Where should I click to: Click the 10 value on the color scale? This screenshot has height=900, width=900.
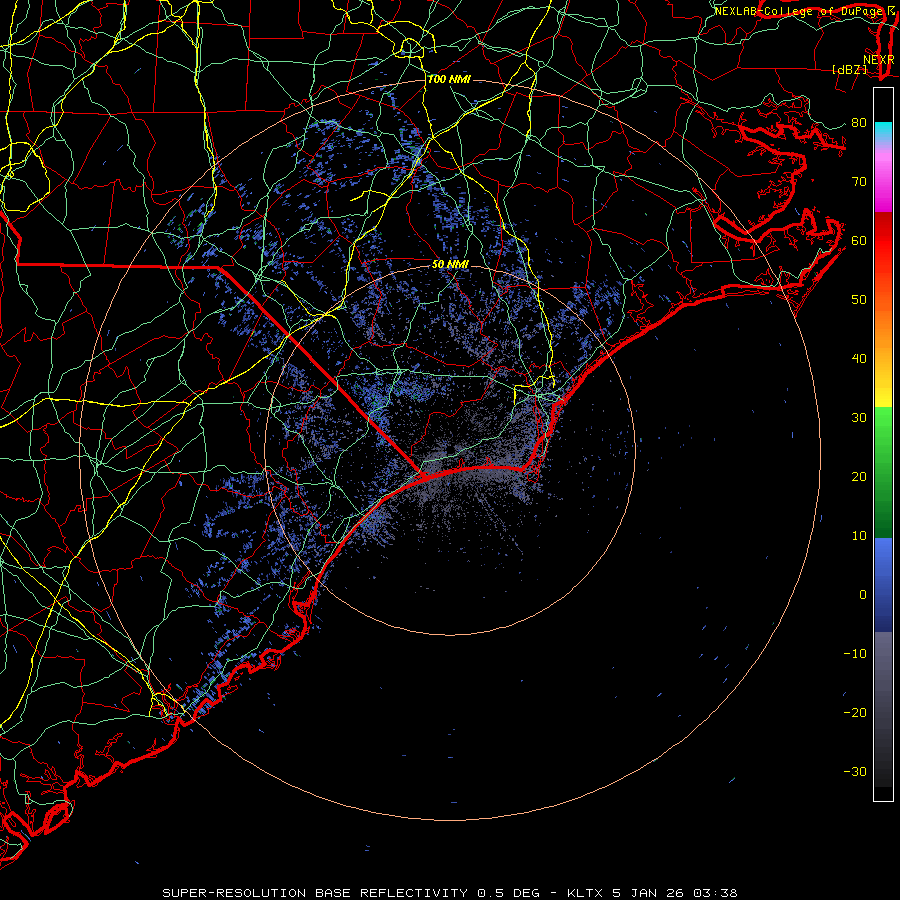click(859, 536)
